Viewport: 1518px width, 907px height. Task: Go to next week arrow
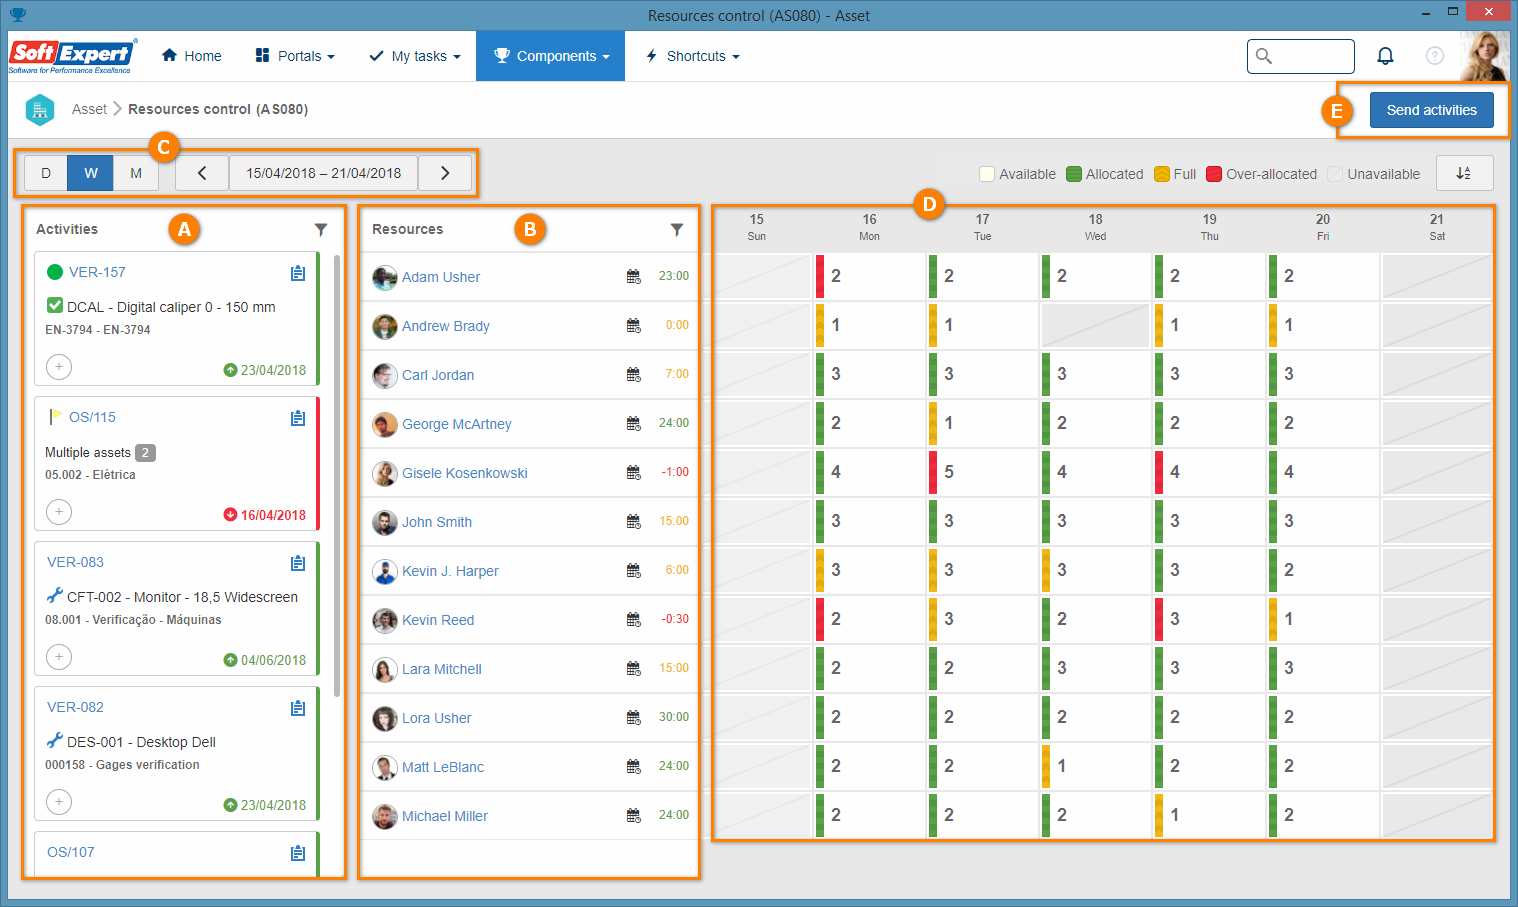pos(445,173)
